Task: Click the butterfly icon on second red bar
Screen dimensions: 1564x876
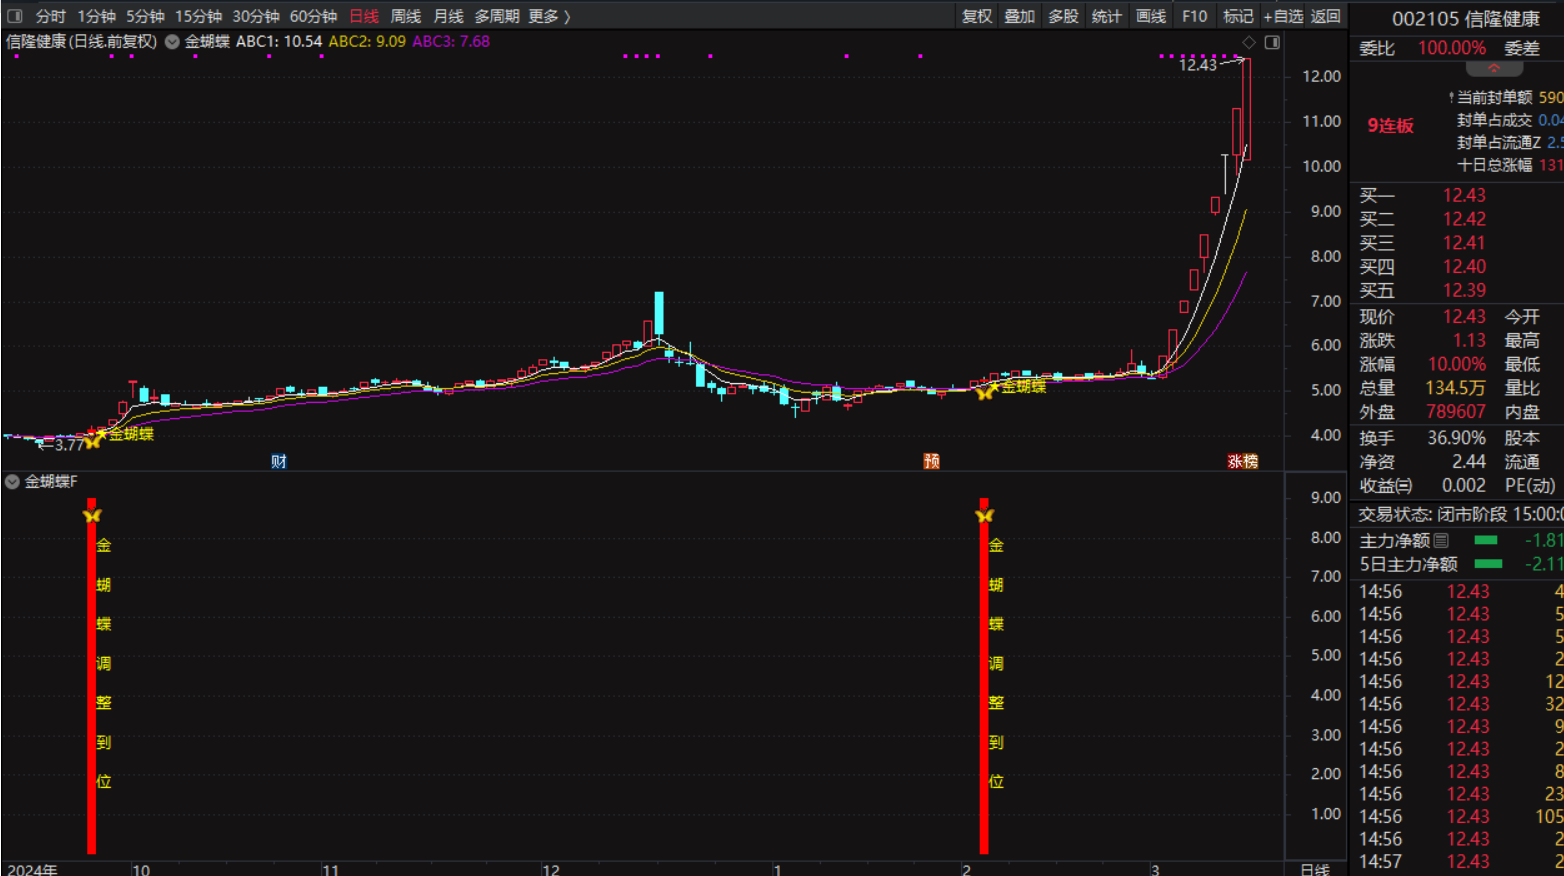Action: (984, 515)
